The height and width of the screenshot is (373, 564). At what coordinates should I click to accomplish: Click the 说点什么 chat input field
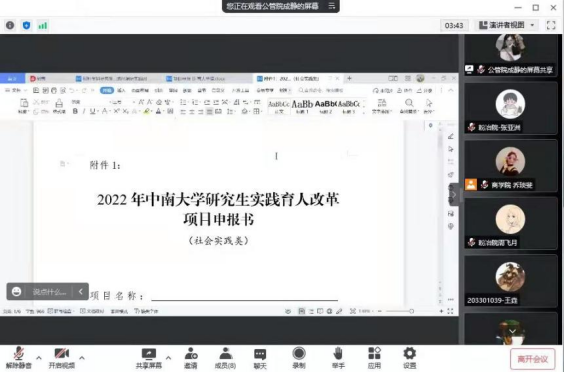[50, 292]
